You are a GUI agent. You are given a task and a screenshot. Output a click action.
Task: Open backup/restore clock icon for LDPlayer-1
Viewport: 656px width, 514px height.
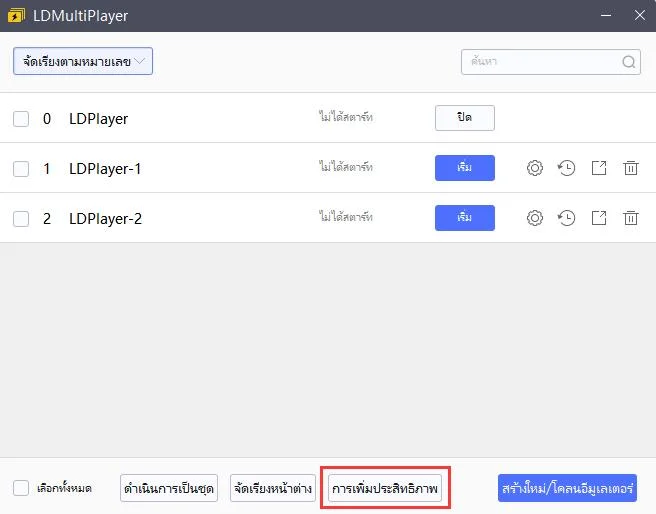566,168
